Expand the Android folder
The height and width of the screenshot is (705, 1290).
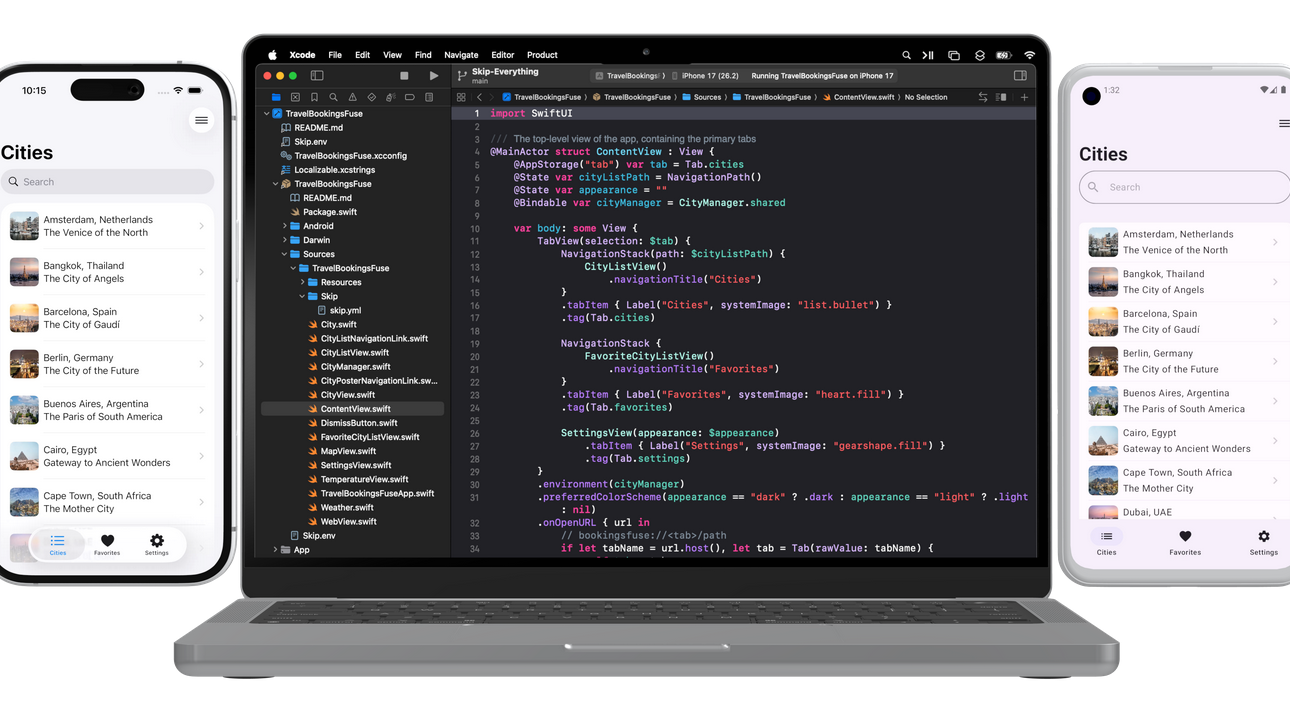[285, 226]
